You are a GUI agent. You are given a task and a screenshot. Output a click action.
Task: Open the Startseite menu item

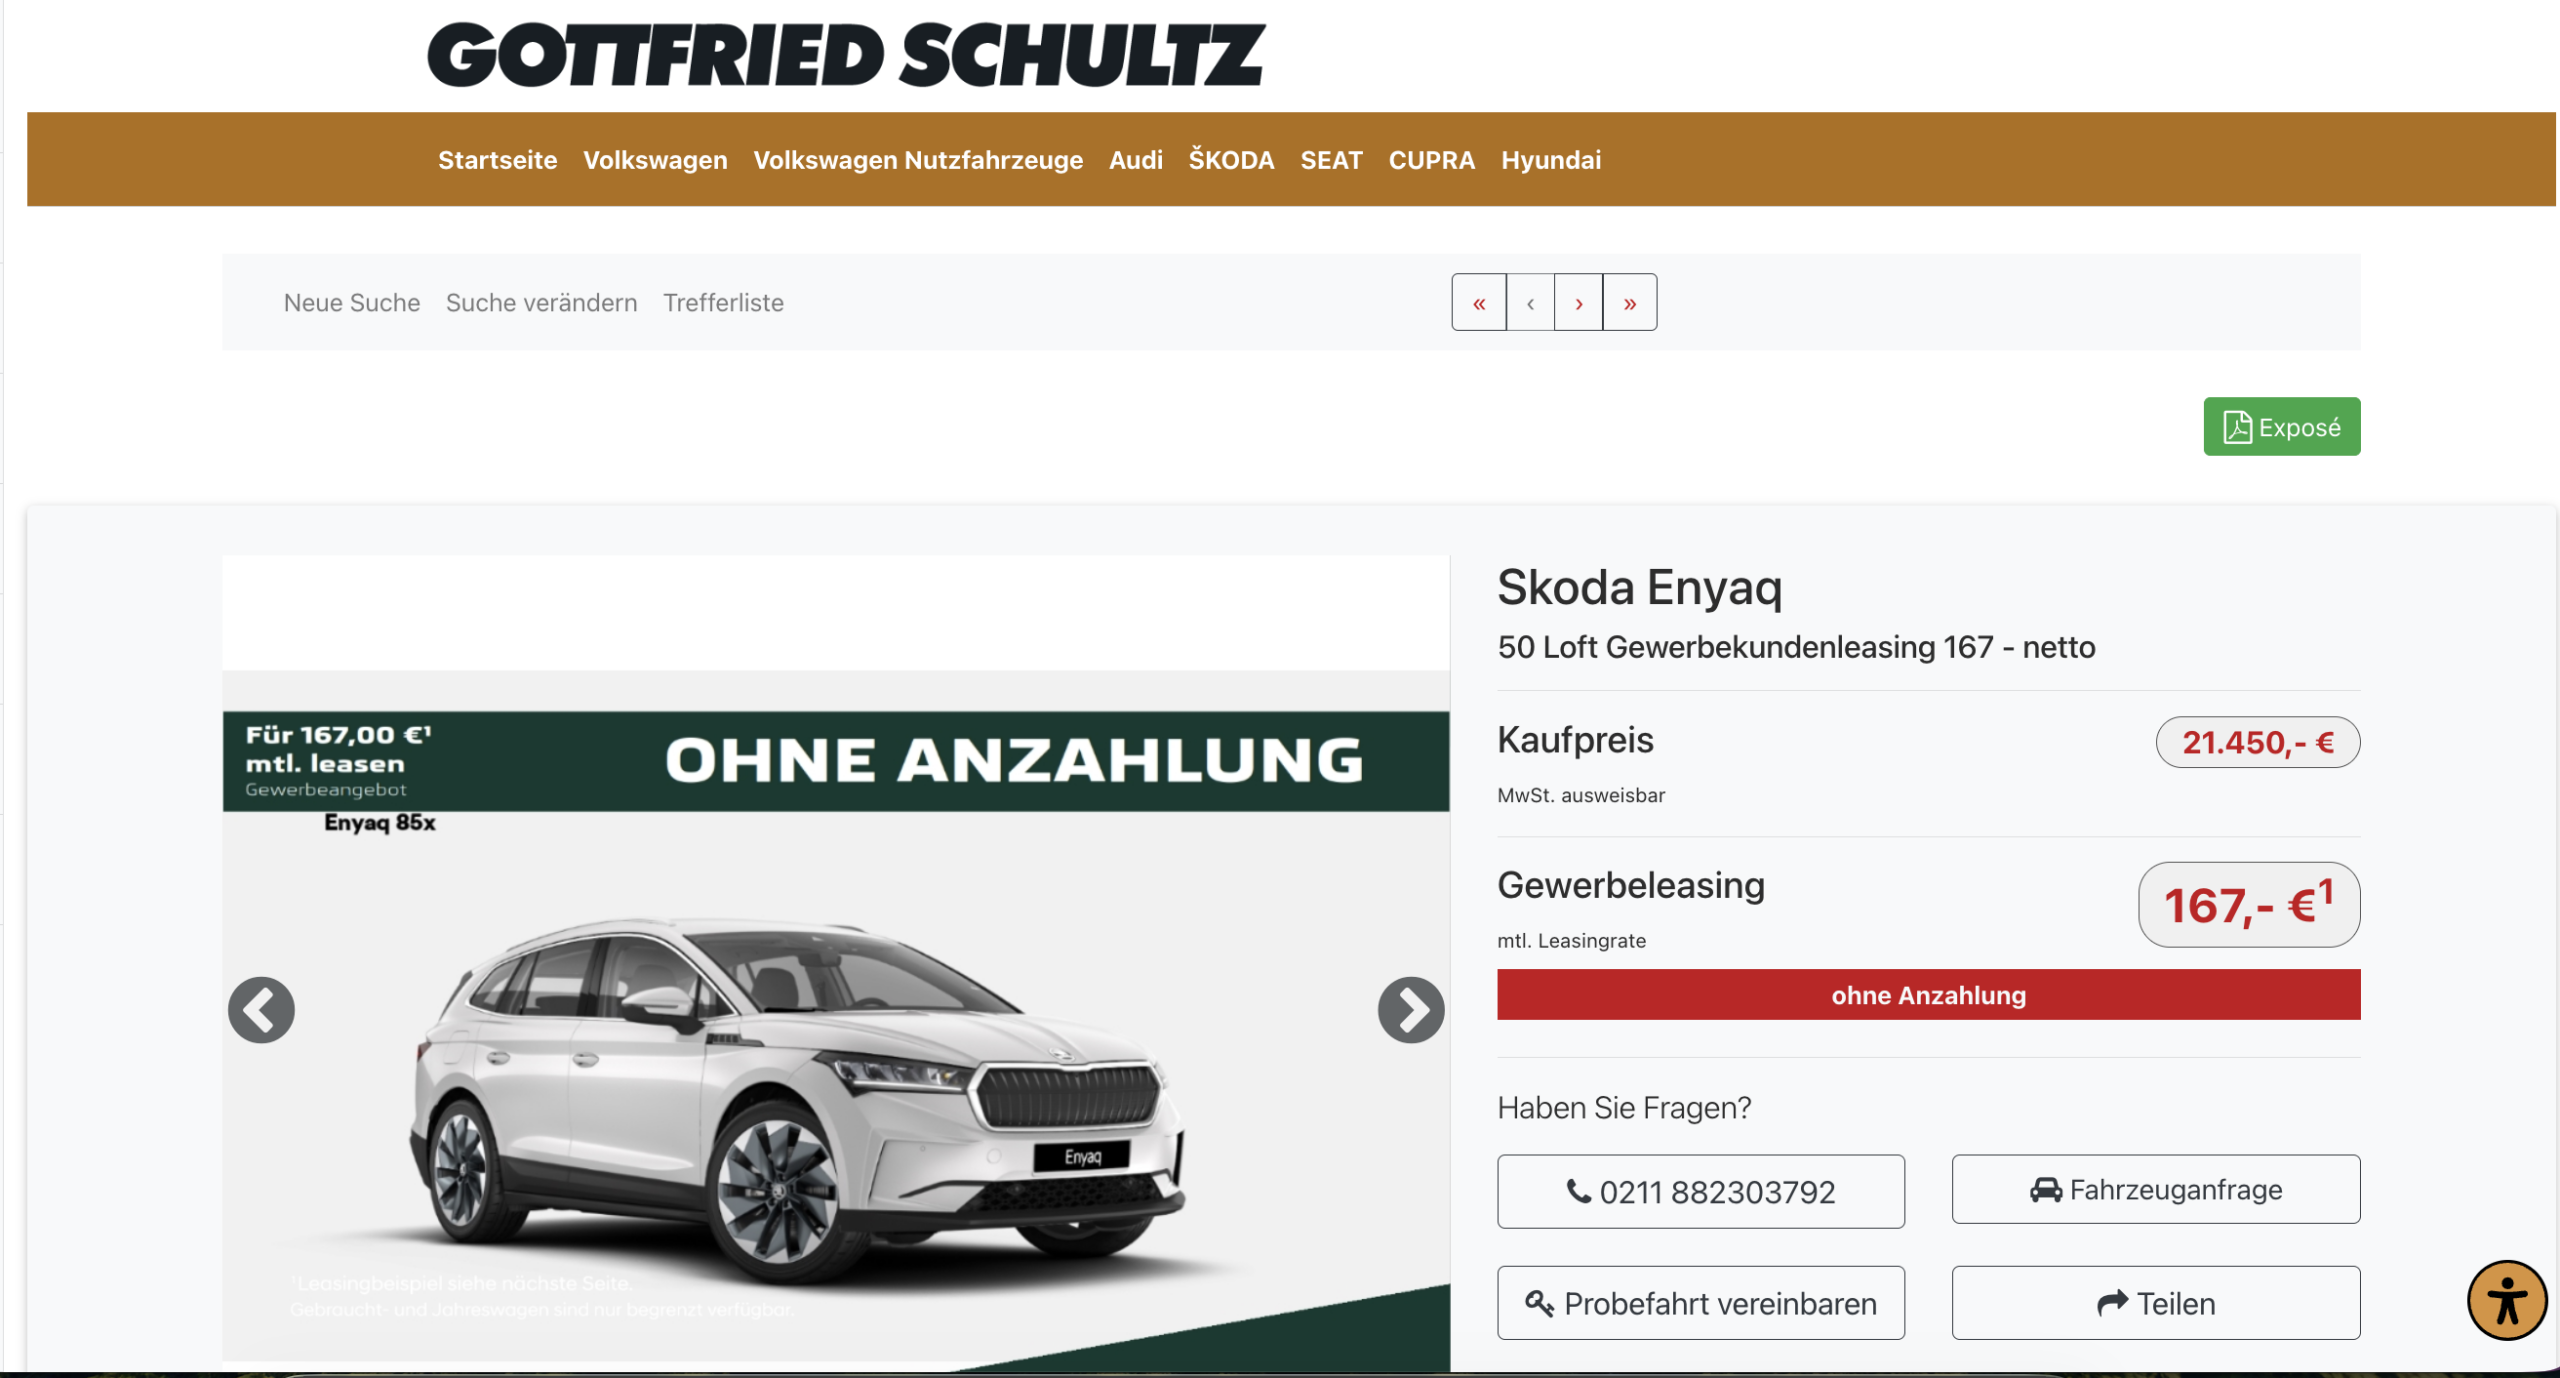[497, 160]
